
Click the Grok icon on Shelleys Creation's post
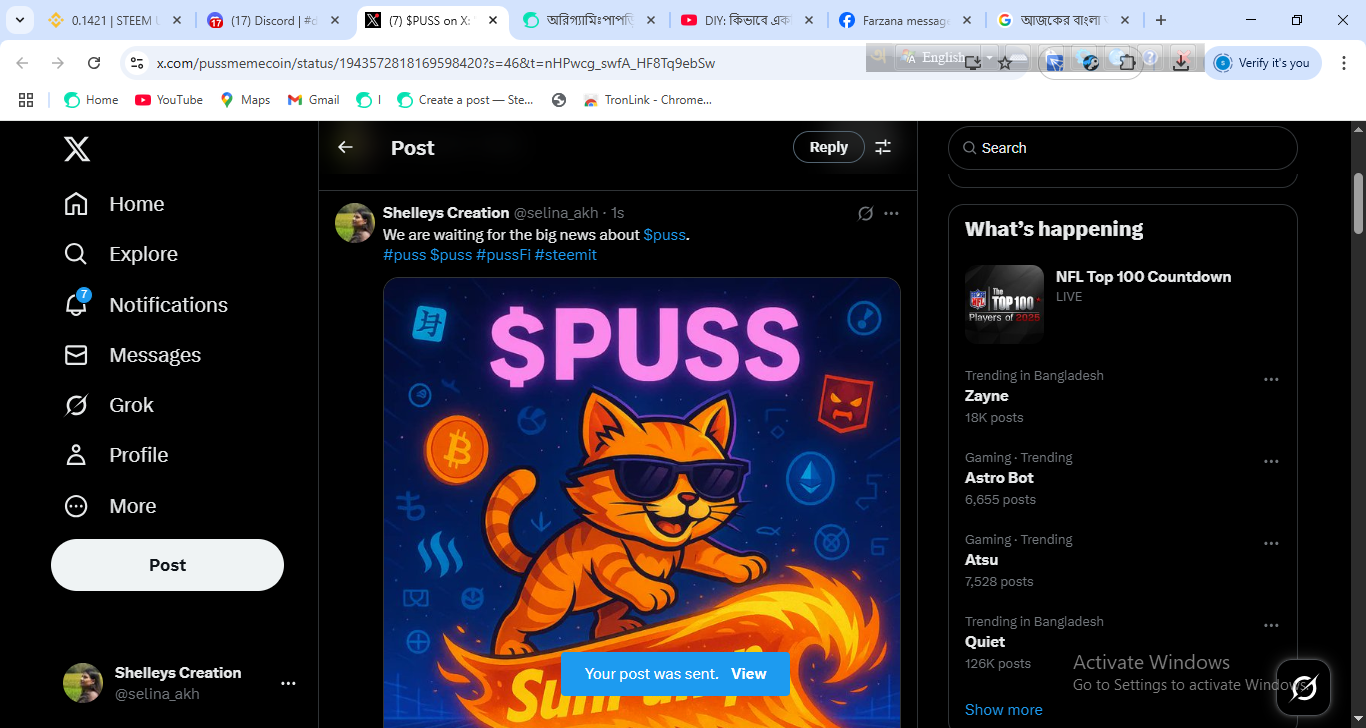tap(866, 213)
